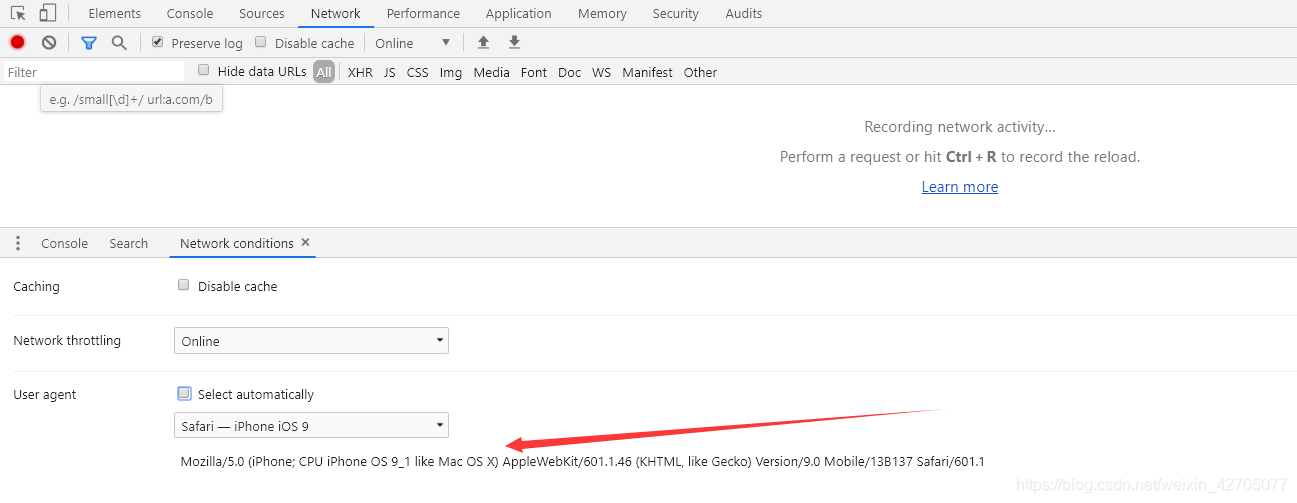Click the Caching label
The height and width of the screenshot is (503, 1297).
(x=37, y=286)
